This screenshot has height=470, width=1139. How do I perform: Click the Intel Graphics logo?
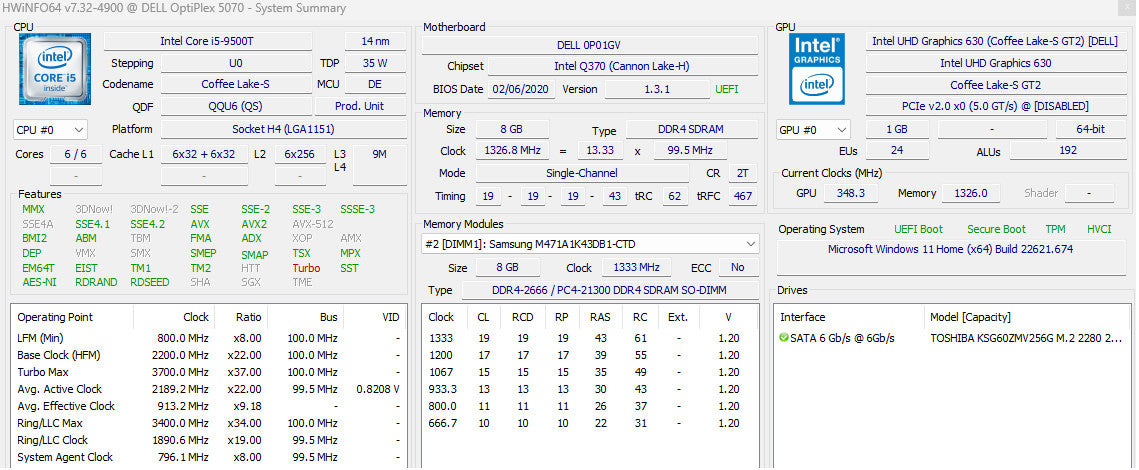[x=816, y=68]
